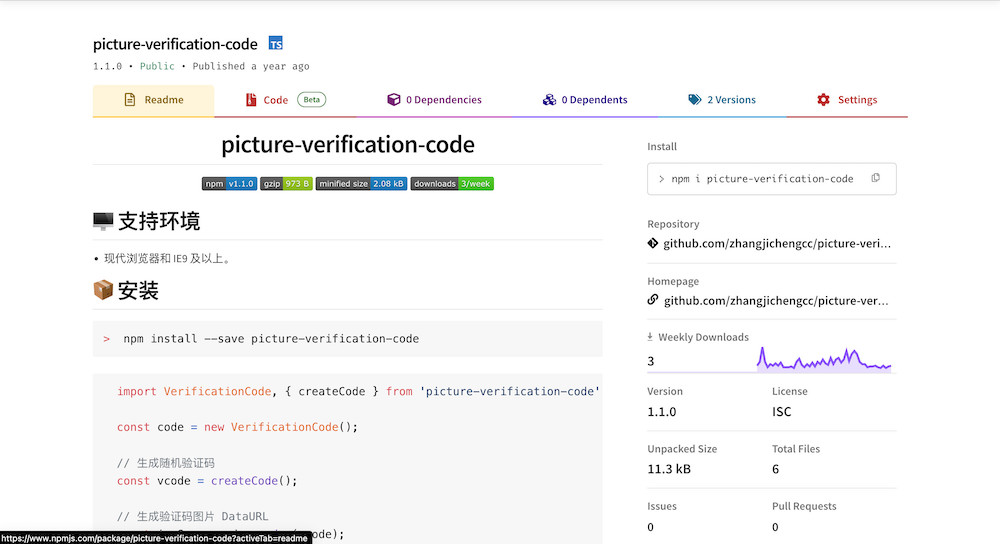1000x544 pixels.
Task: Click the Code file icon
Action: point(251,99)
